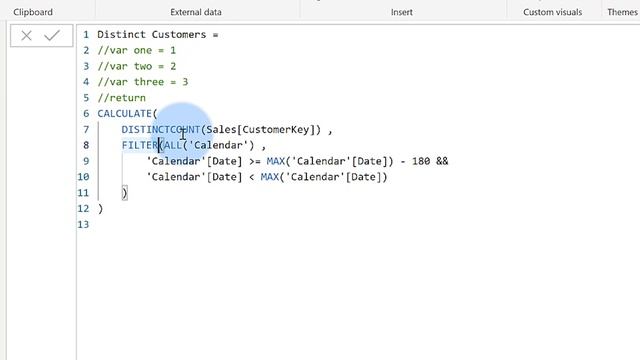
Task: Click the FILTER function keyword
Action: [140, 145]
